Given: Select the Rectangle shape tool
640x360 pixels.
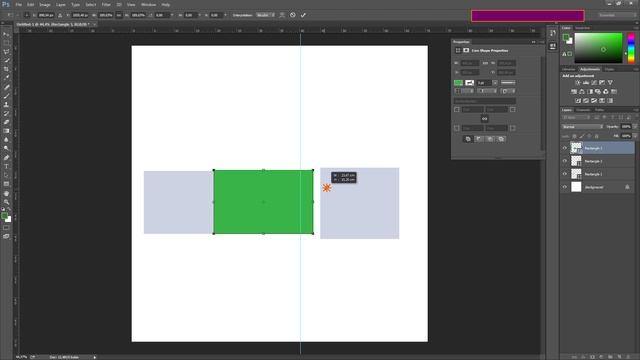Looking at the screenshot, I should point(6,184).
